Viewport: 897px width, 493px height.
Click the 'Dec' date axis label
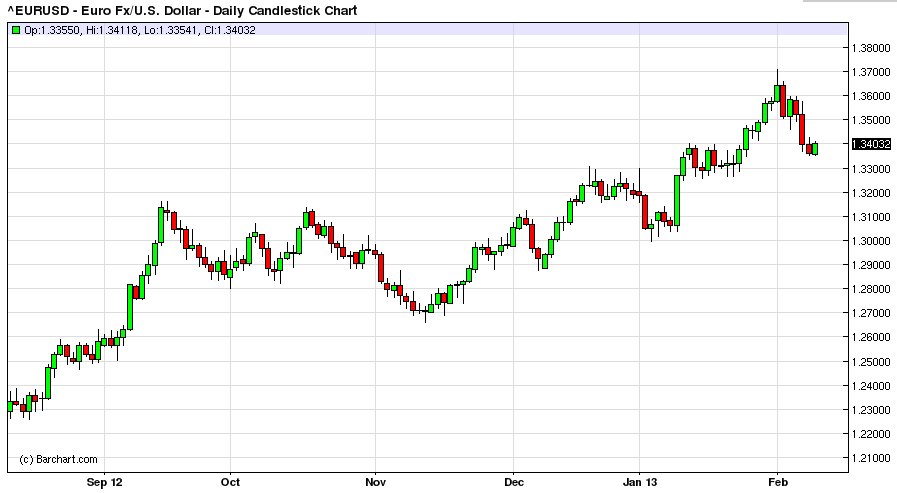[x=514, y=482]
